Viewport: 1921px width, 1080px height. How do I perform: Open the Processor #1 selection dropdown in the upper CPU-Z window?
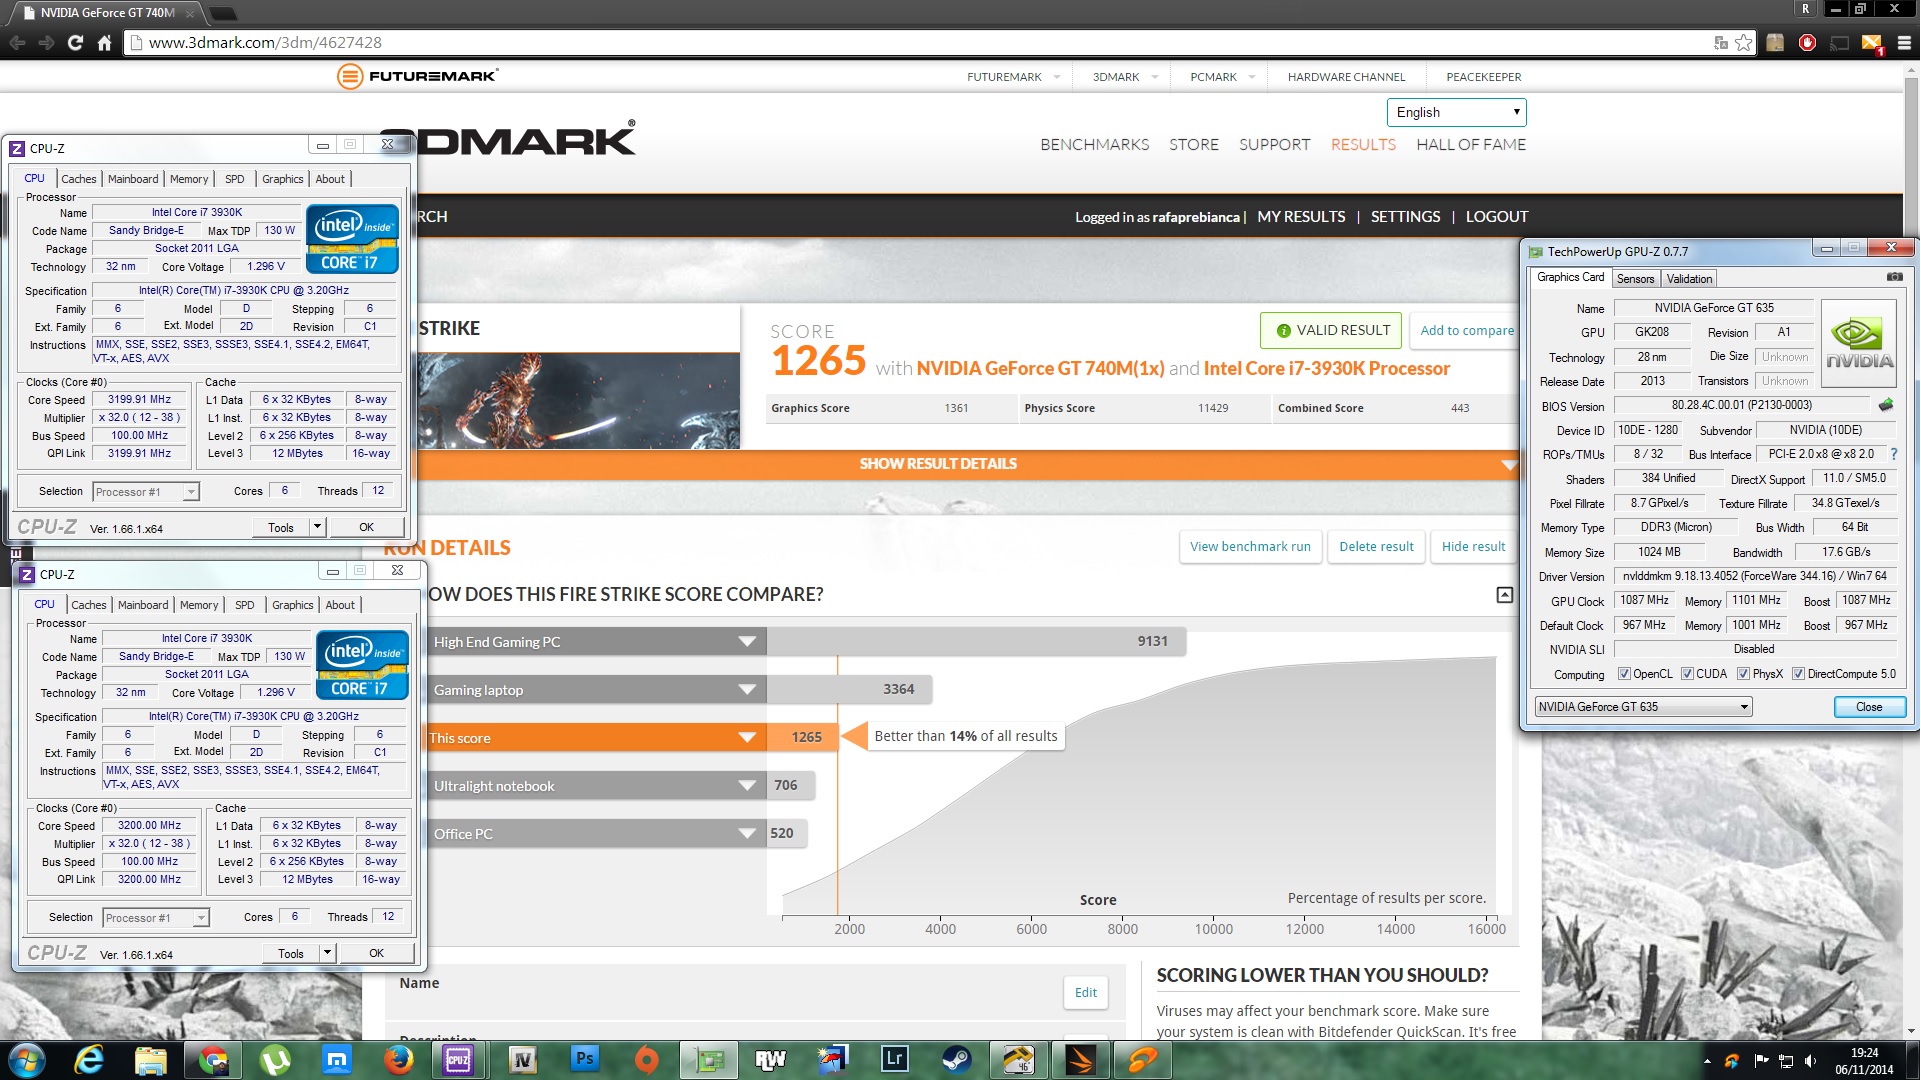pos(146,492)
